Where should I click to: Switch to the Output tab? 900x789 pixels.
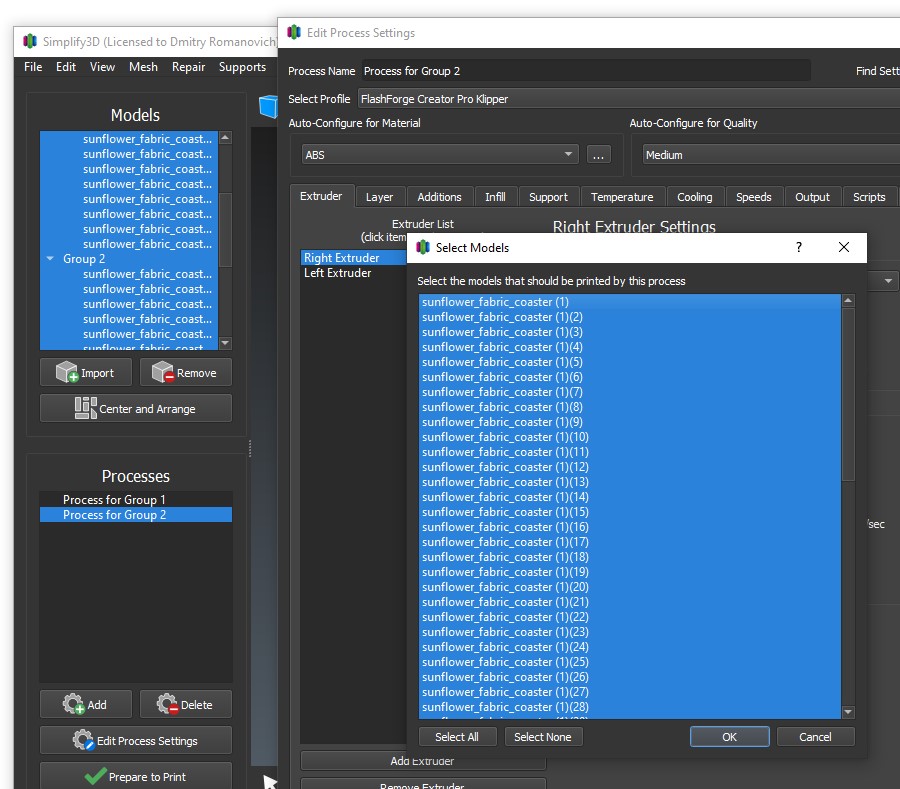point(812,197)
